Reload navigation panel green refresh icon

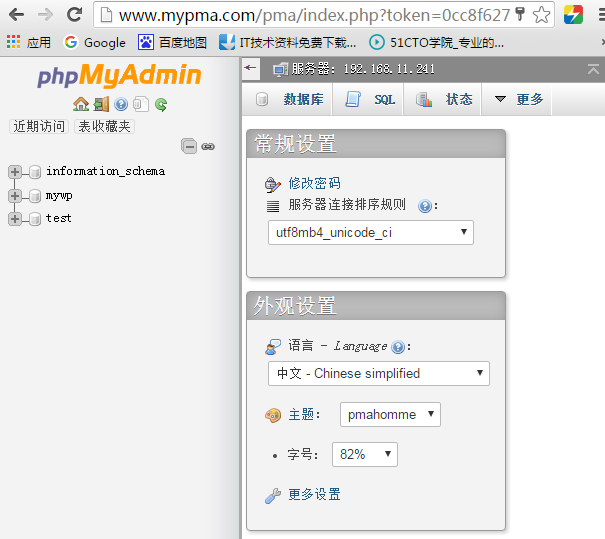pos(161,105)
